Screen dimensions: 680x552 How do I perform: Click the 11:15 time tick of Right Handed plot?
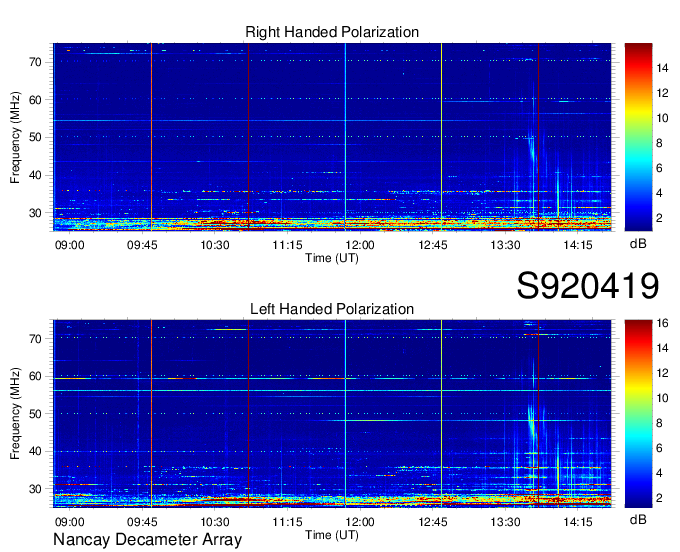(288, 245)
